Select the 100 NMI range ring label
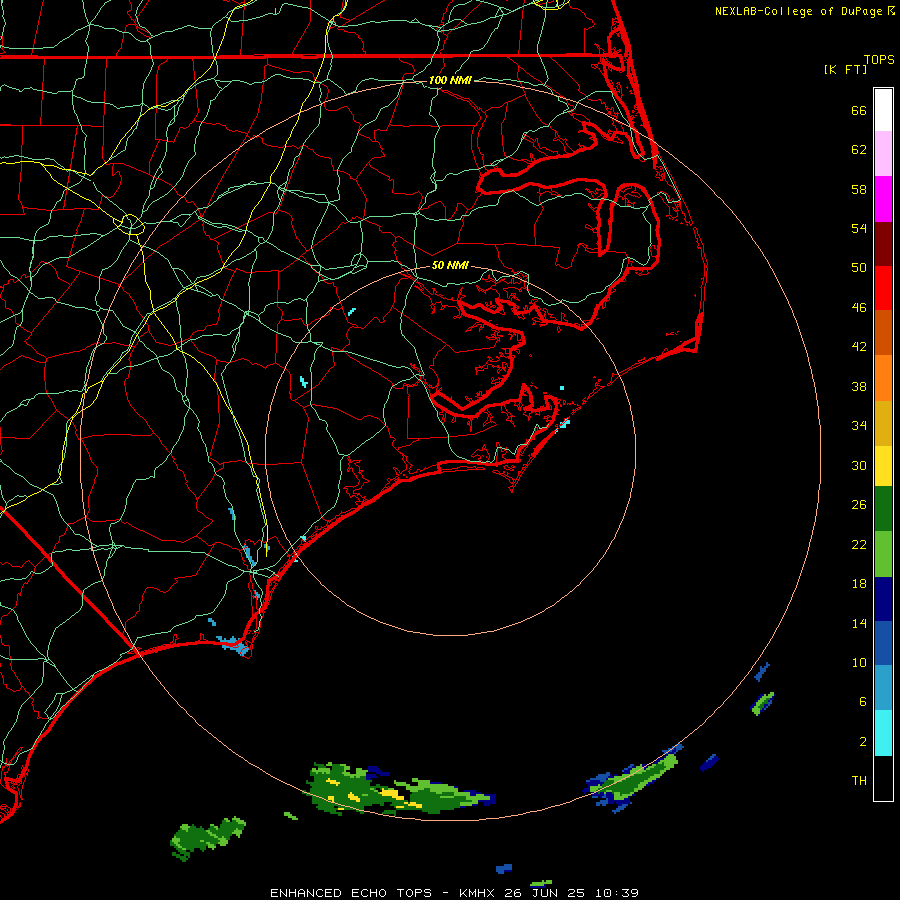 coord(450,80)
